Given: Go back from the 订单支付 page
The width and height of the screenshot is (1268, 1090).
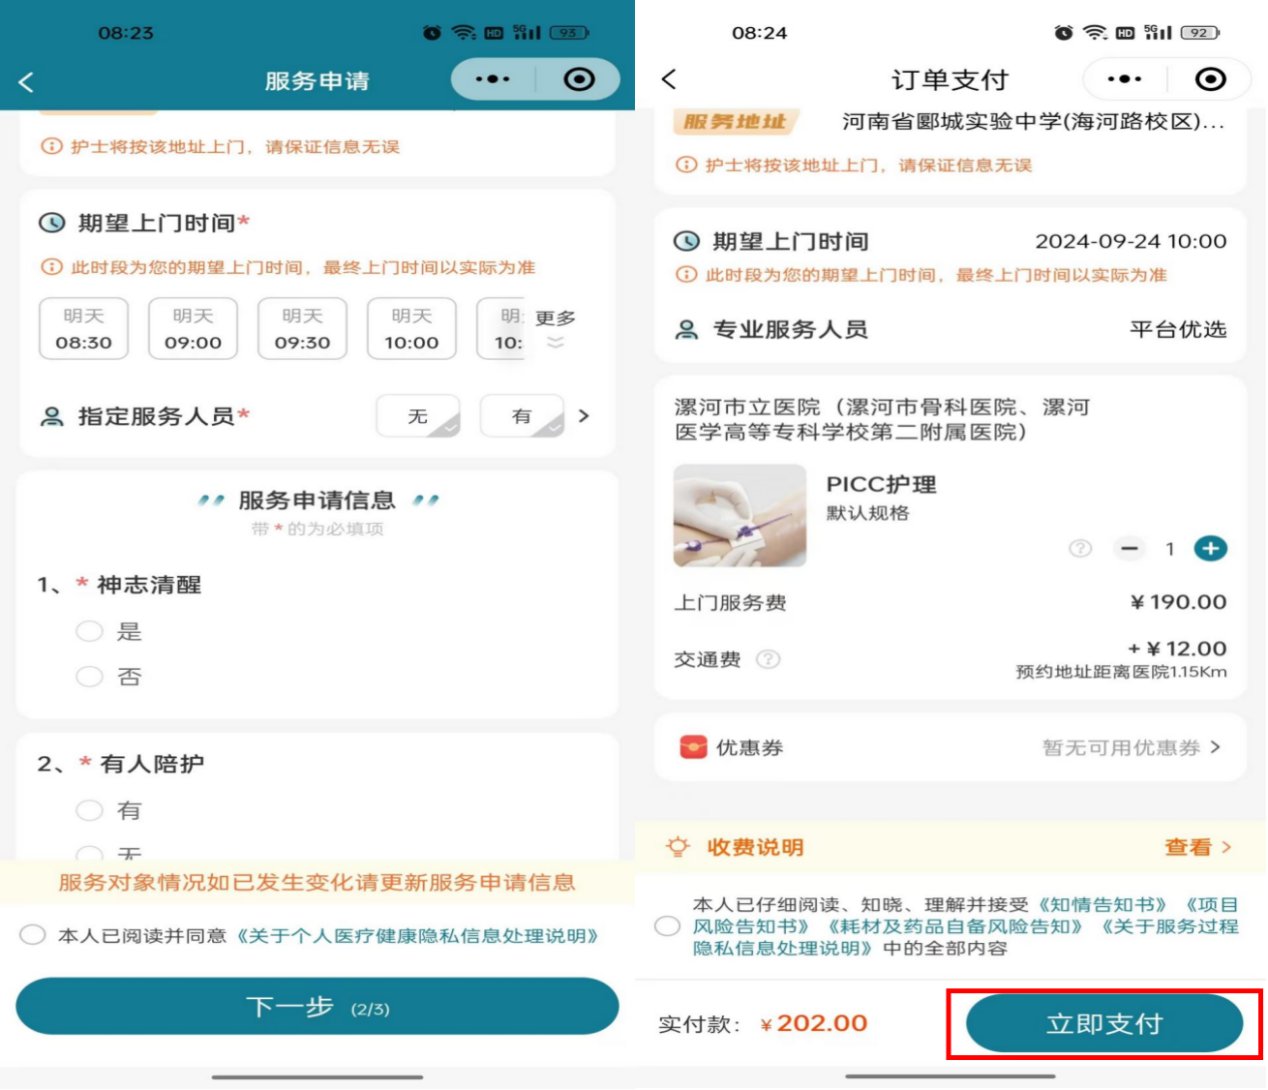Looking at the screenshot, I should click(669, 79).
